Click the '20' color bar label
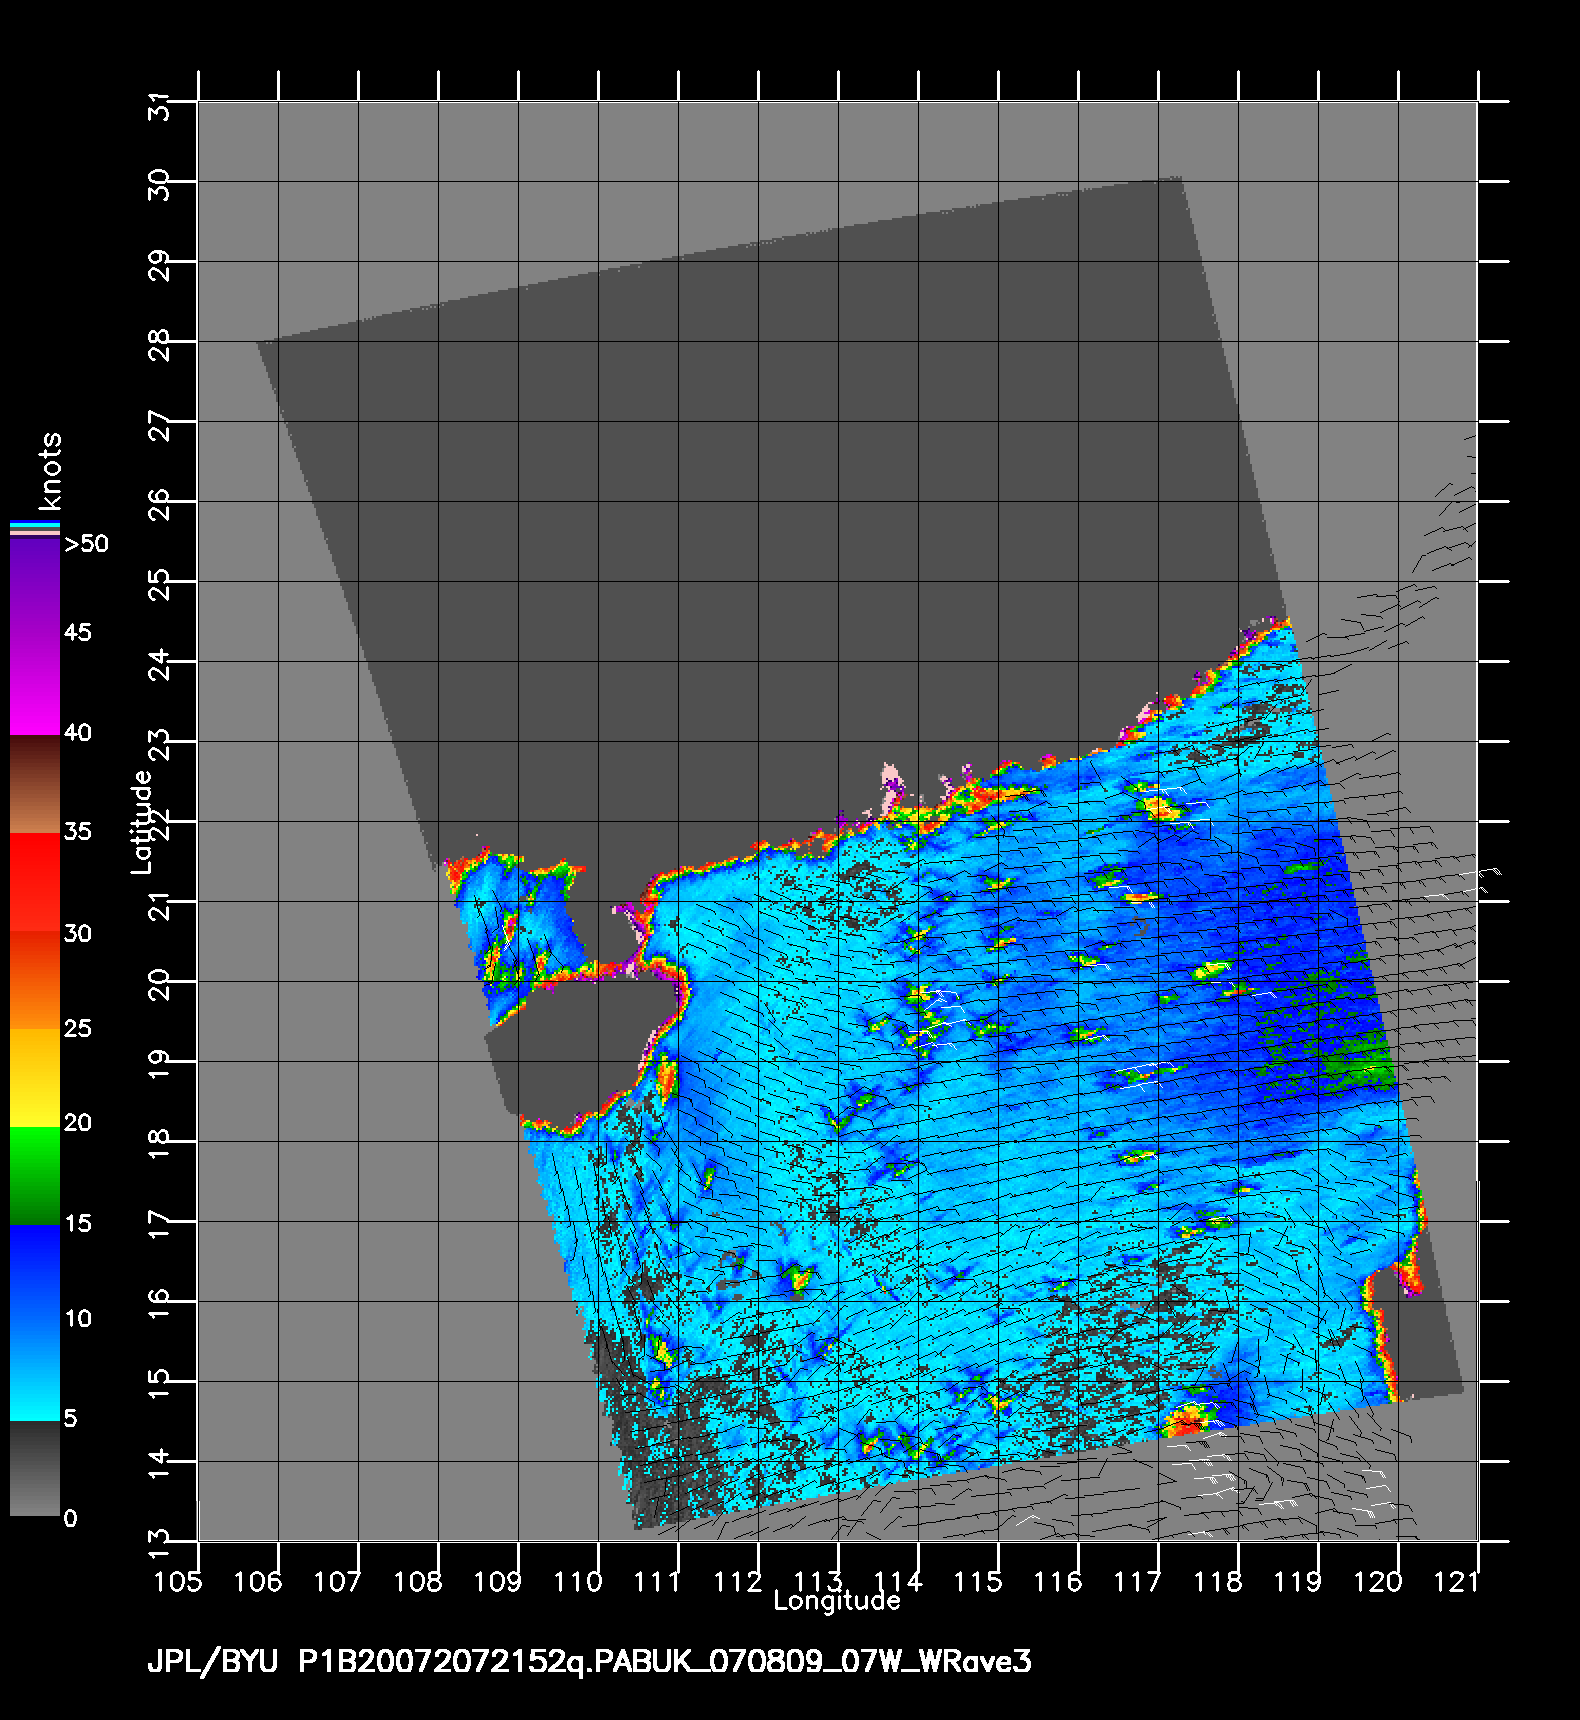Image resolution: width=1580 pixels, height=1720 pixels. point(78,1123)
